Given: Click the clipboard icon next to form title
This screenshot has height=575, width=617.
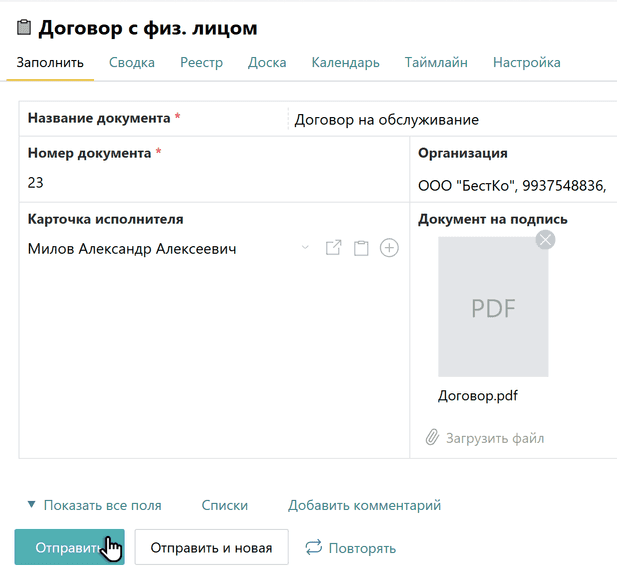Looking at the screenshot, I should pos(25,28).
